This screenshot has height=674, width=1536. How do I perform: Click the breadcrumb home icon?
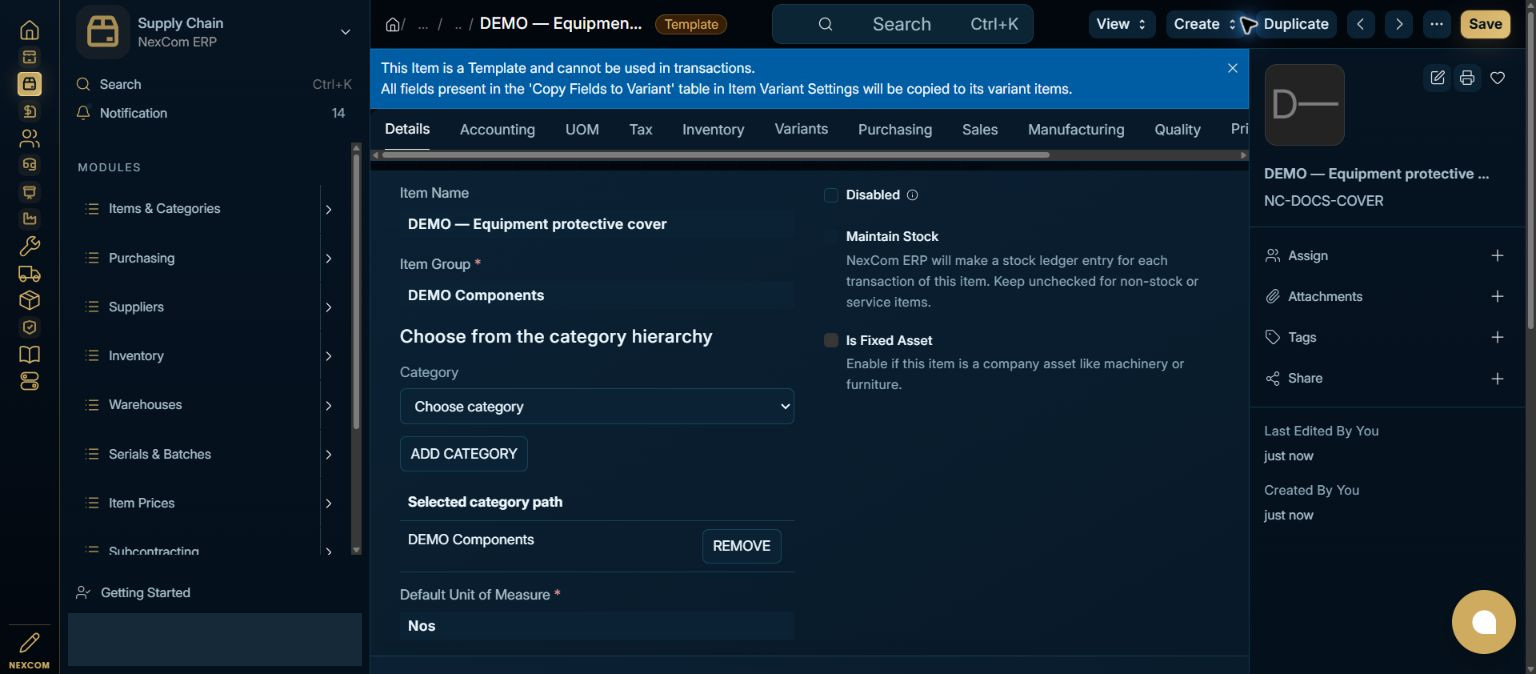click(x=393, y=24)
